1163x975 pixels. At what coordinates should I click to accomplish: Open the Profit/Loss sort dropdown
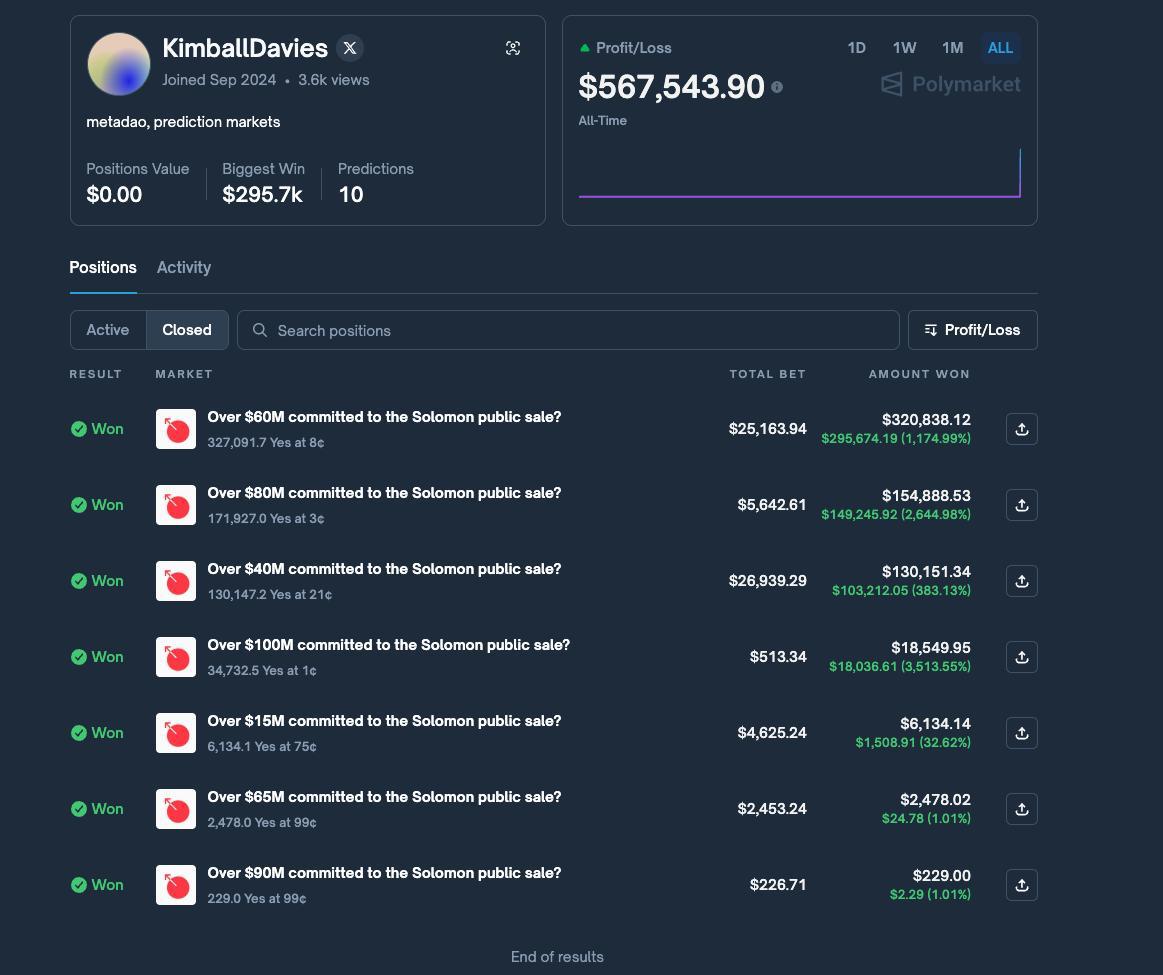[x=972, y=330]
